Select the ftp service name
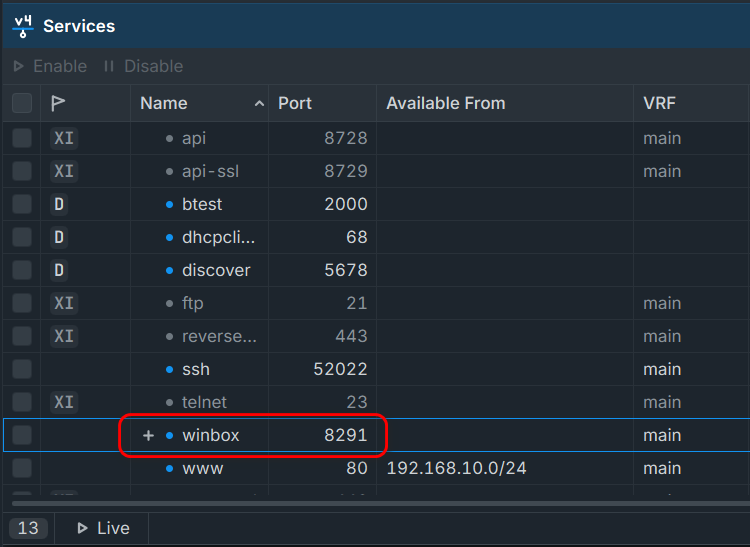 (x=193, y=303)
